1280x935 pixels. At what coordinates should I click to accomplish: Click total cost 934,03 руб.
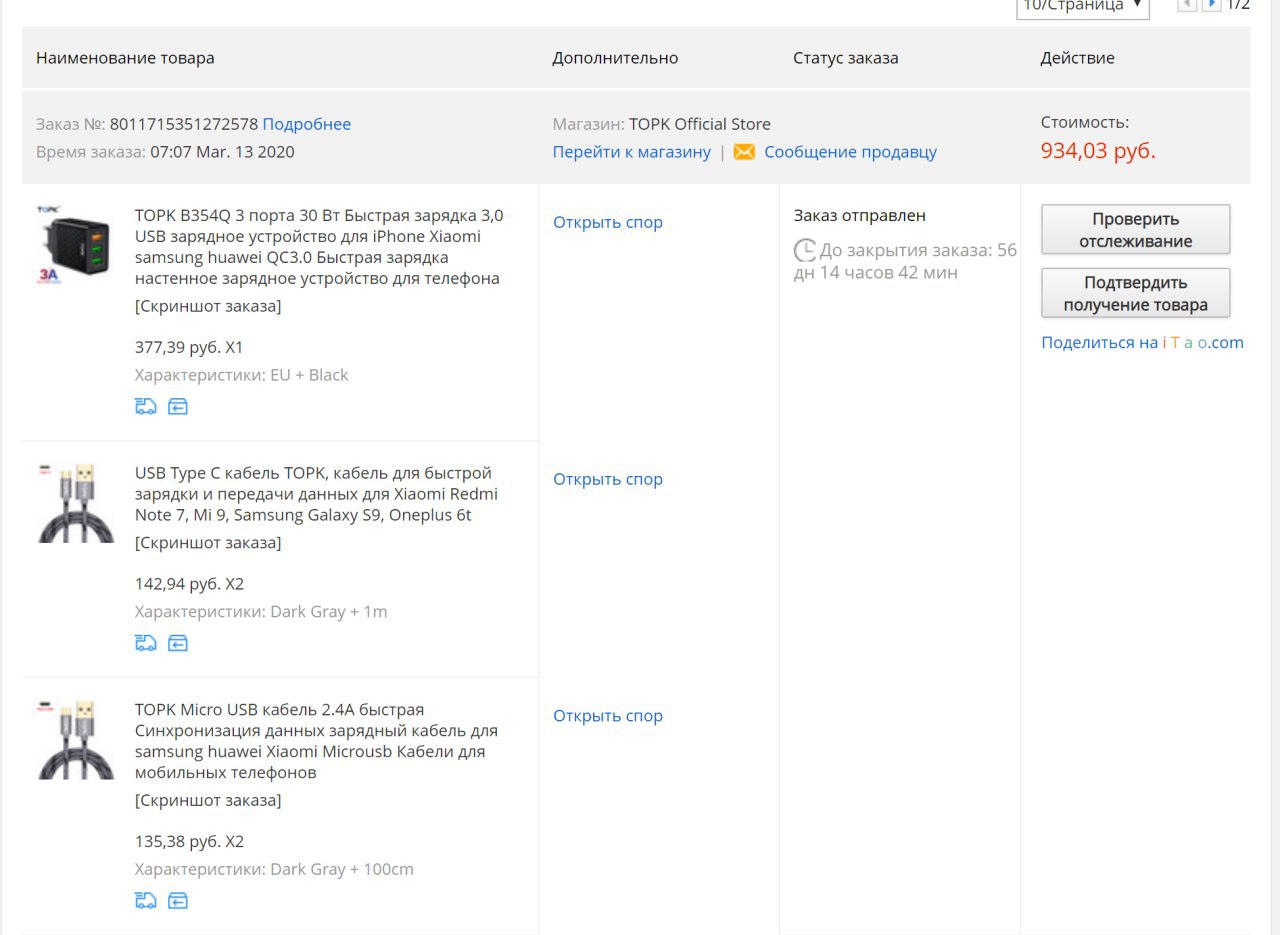click(x=1098, y=151)
